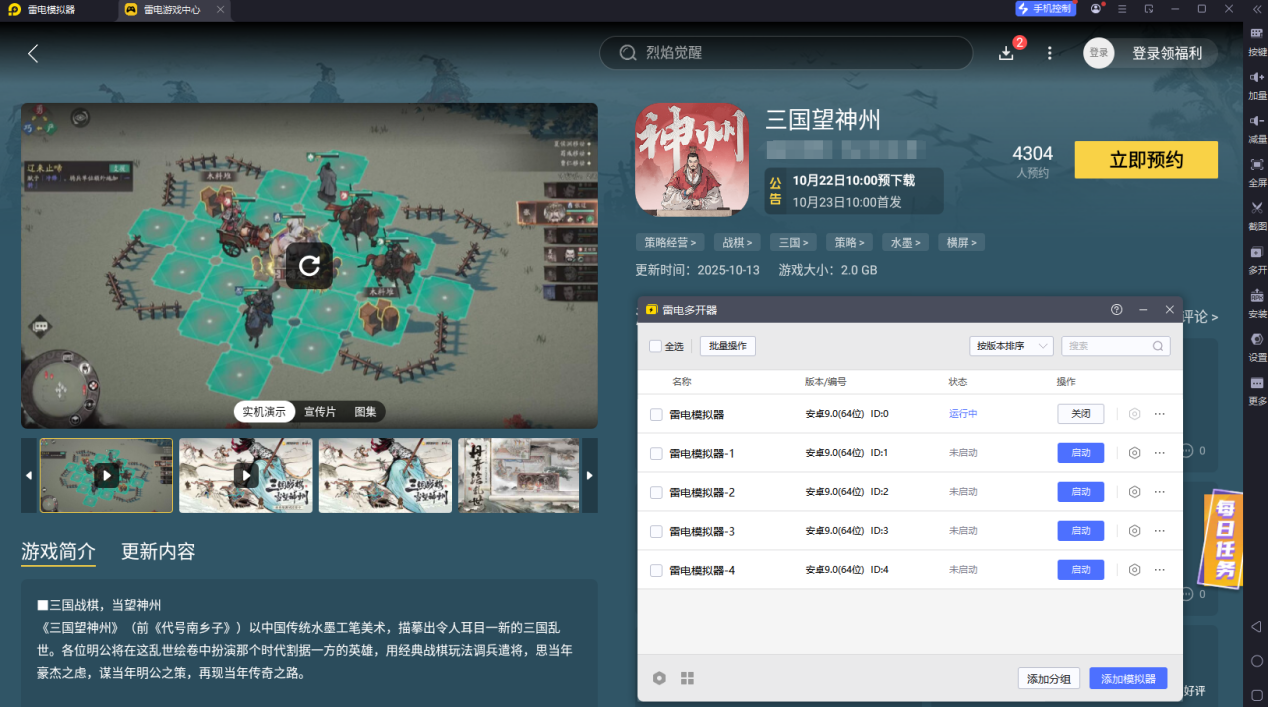Open the user account icon in title bar

coord(1097,9)
